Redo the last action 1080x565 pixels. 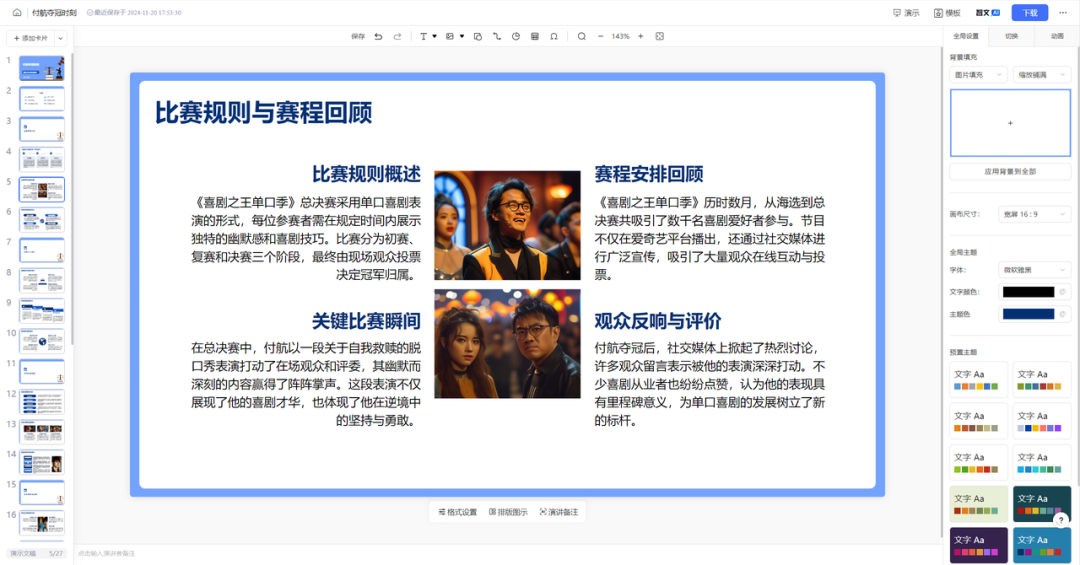coord(397,37)
